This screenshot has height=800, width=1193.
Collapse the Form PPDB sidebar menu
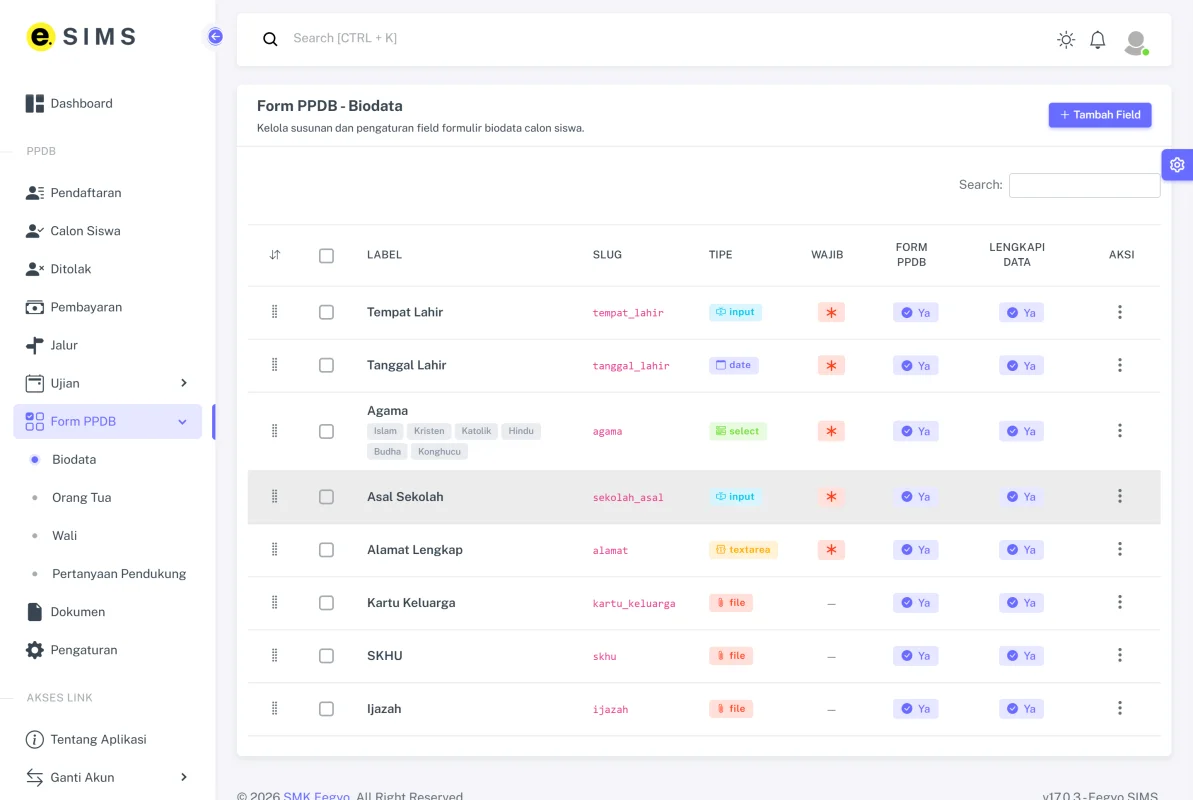[107, 422]
